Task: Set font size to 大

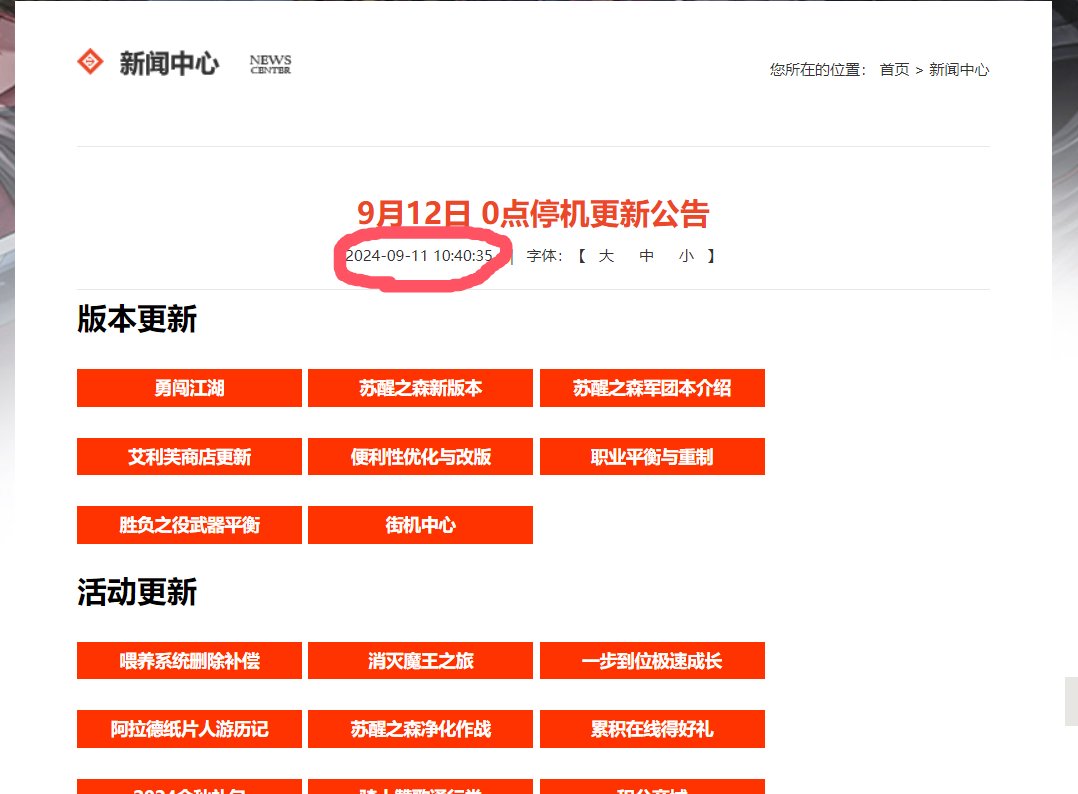Action: click(606, 256)
